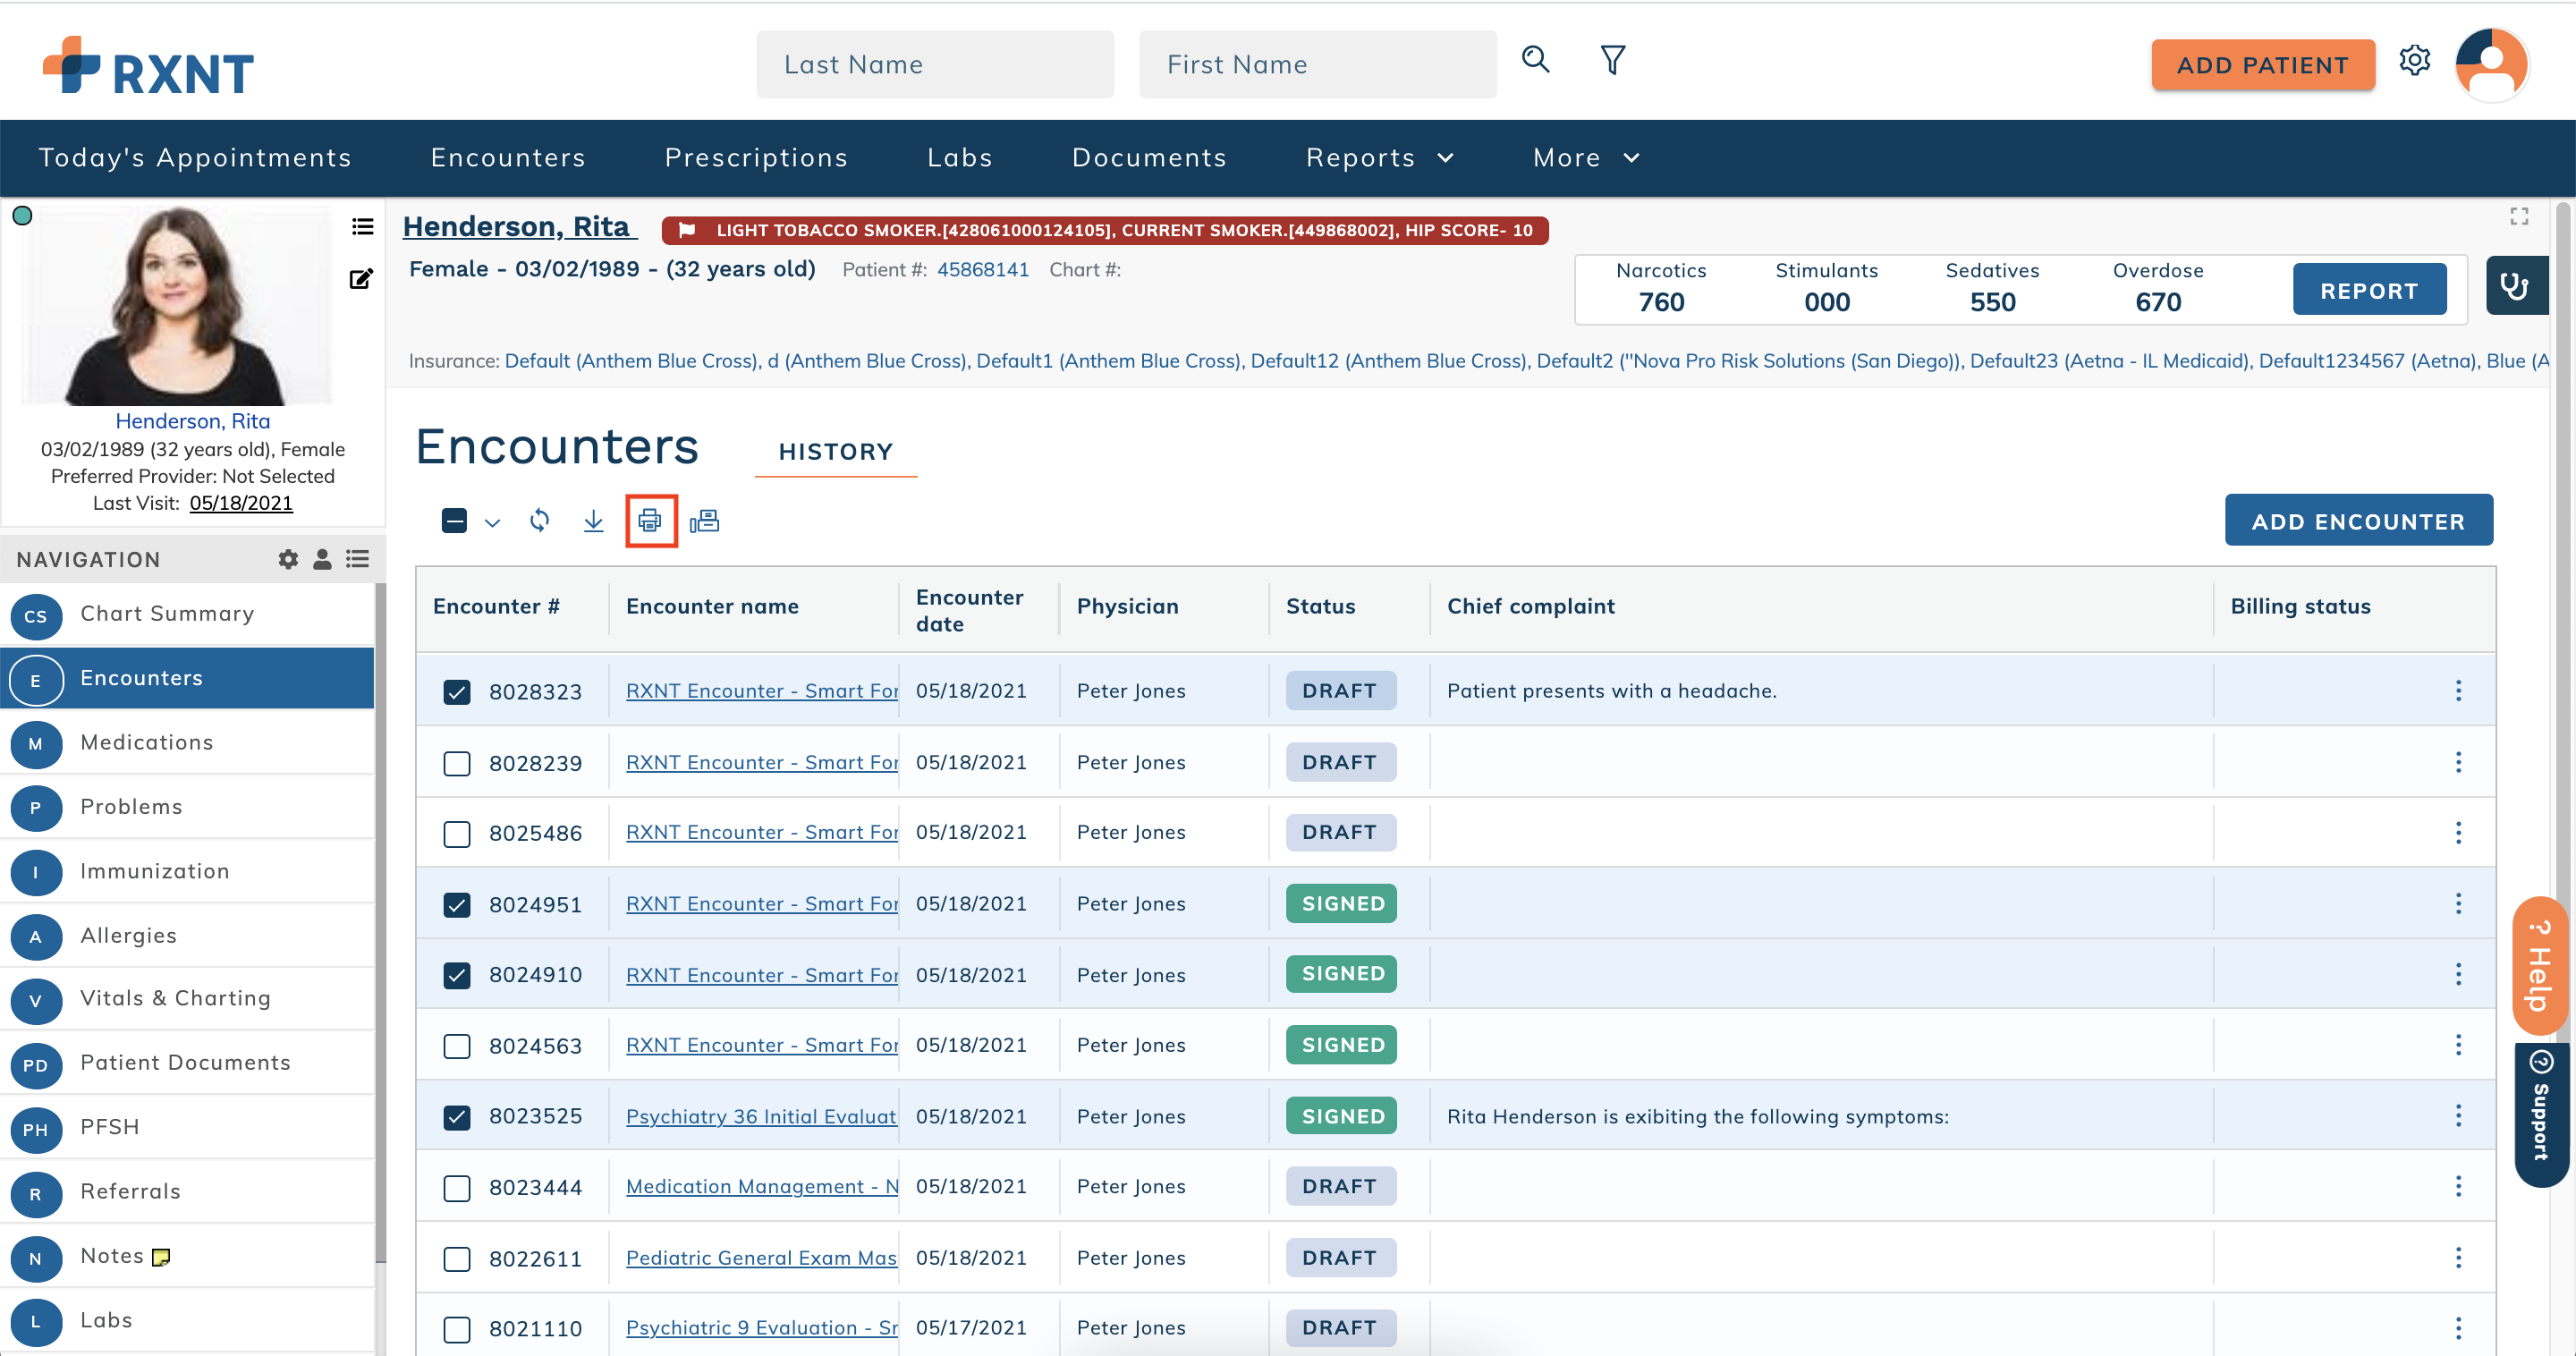Focus the Last Name search field
Image resolution: width=2576 pixels, height=1356 pixels.
pos(934,64)
